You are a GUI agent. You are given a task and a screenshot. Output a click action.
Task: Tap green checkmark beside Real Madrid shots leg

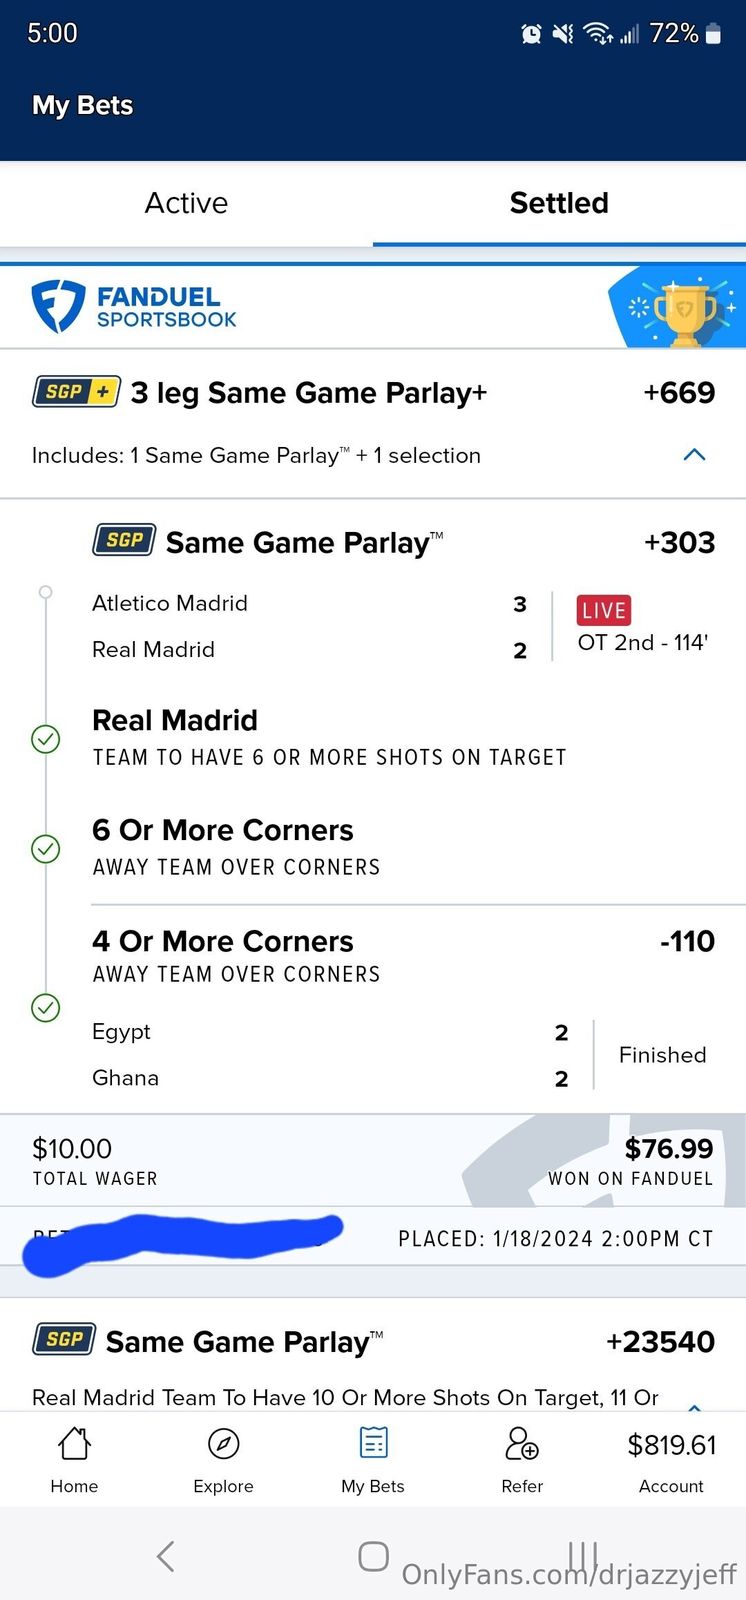[46, 739]
